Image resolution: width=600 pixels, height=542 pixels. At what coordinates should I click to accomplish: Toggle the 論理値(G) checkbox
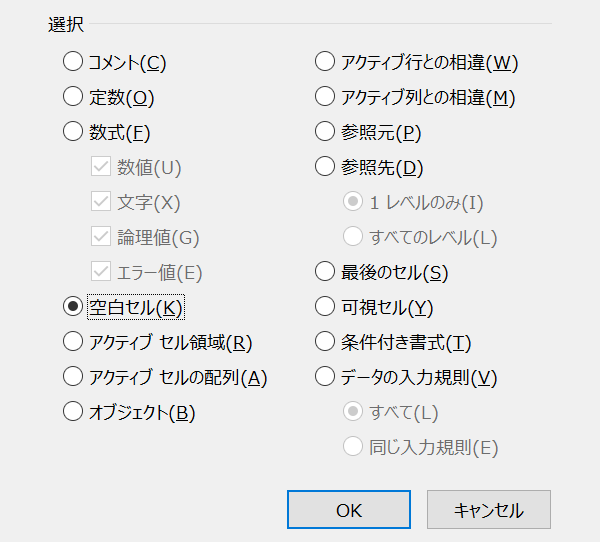(100, 237)
